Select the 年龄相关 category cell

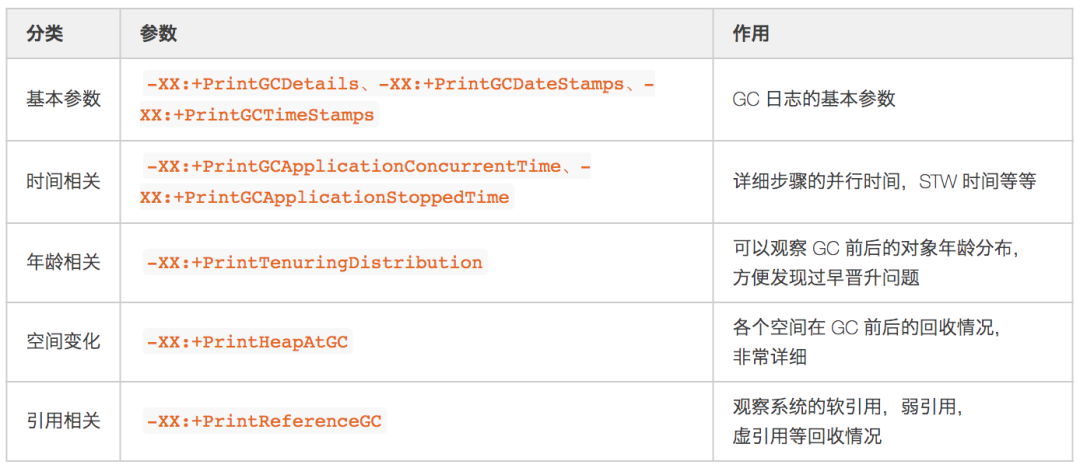pos(63,263)
